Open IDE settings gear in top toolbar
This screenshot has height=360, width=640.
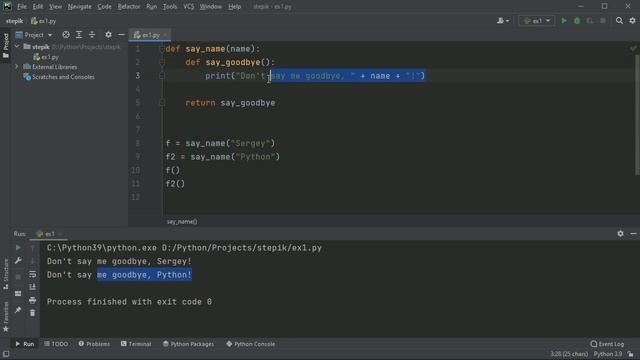(x=632, y=20)
